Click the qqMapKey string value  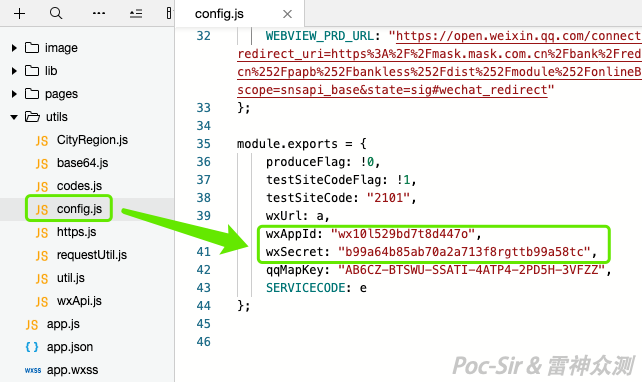[471, 270]
